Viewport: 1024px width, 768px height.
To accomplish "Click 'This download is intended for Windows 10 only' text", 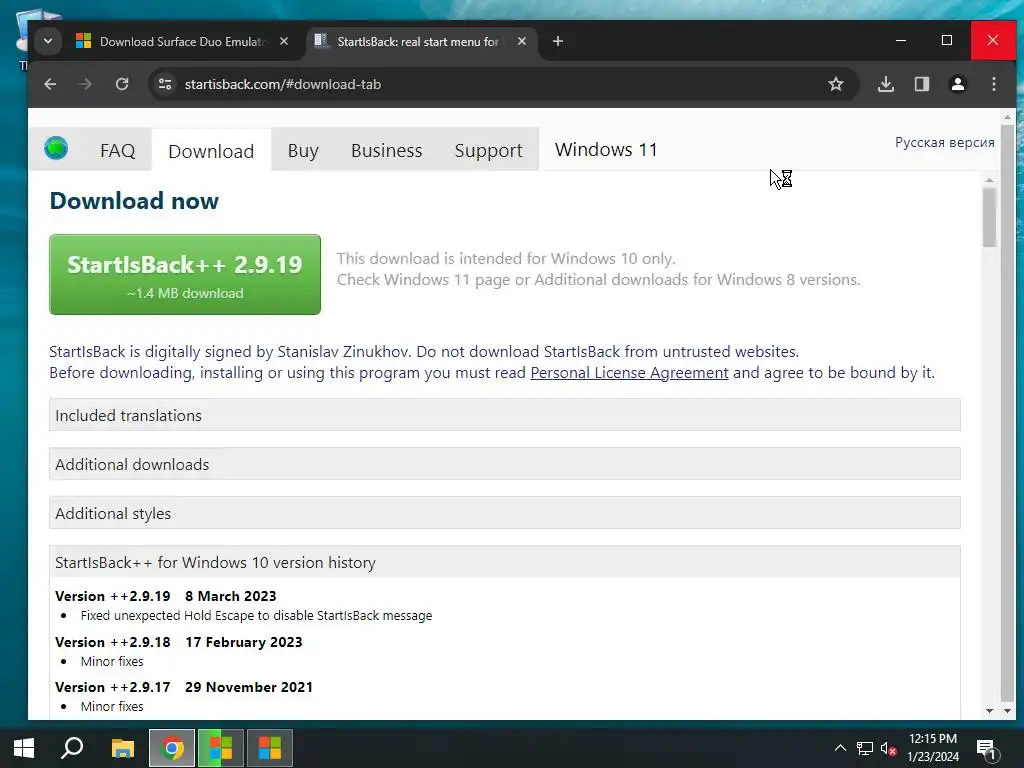I will [506, 259].
